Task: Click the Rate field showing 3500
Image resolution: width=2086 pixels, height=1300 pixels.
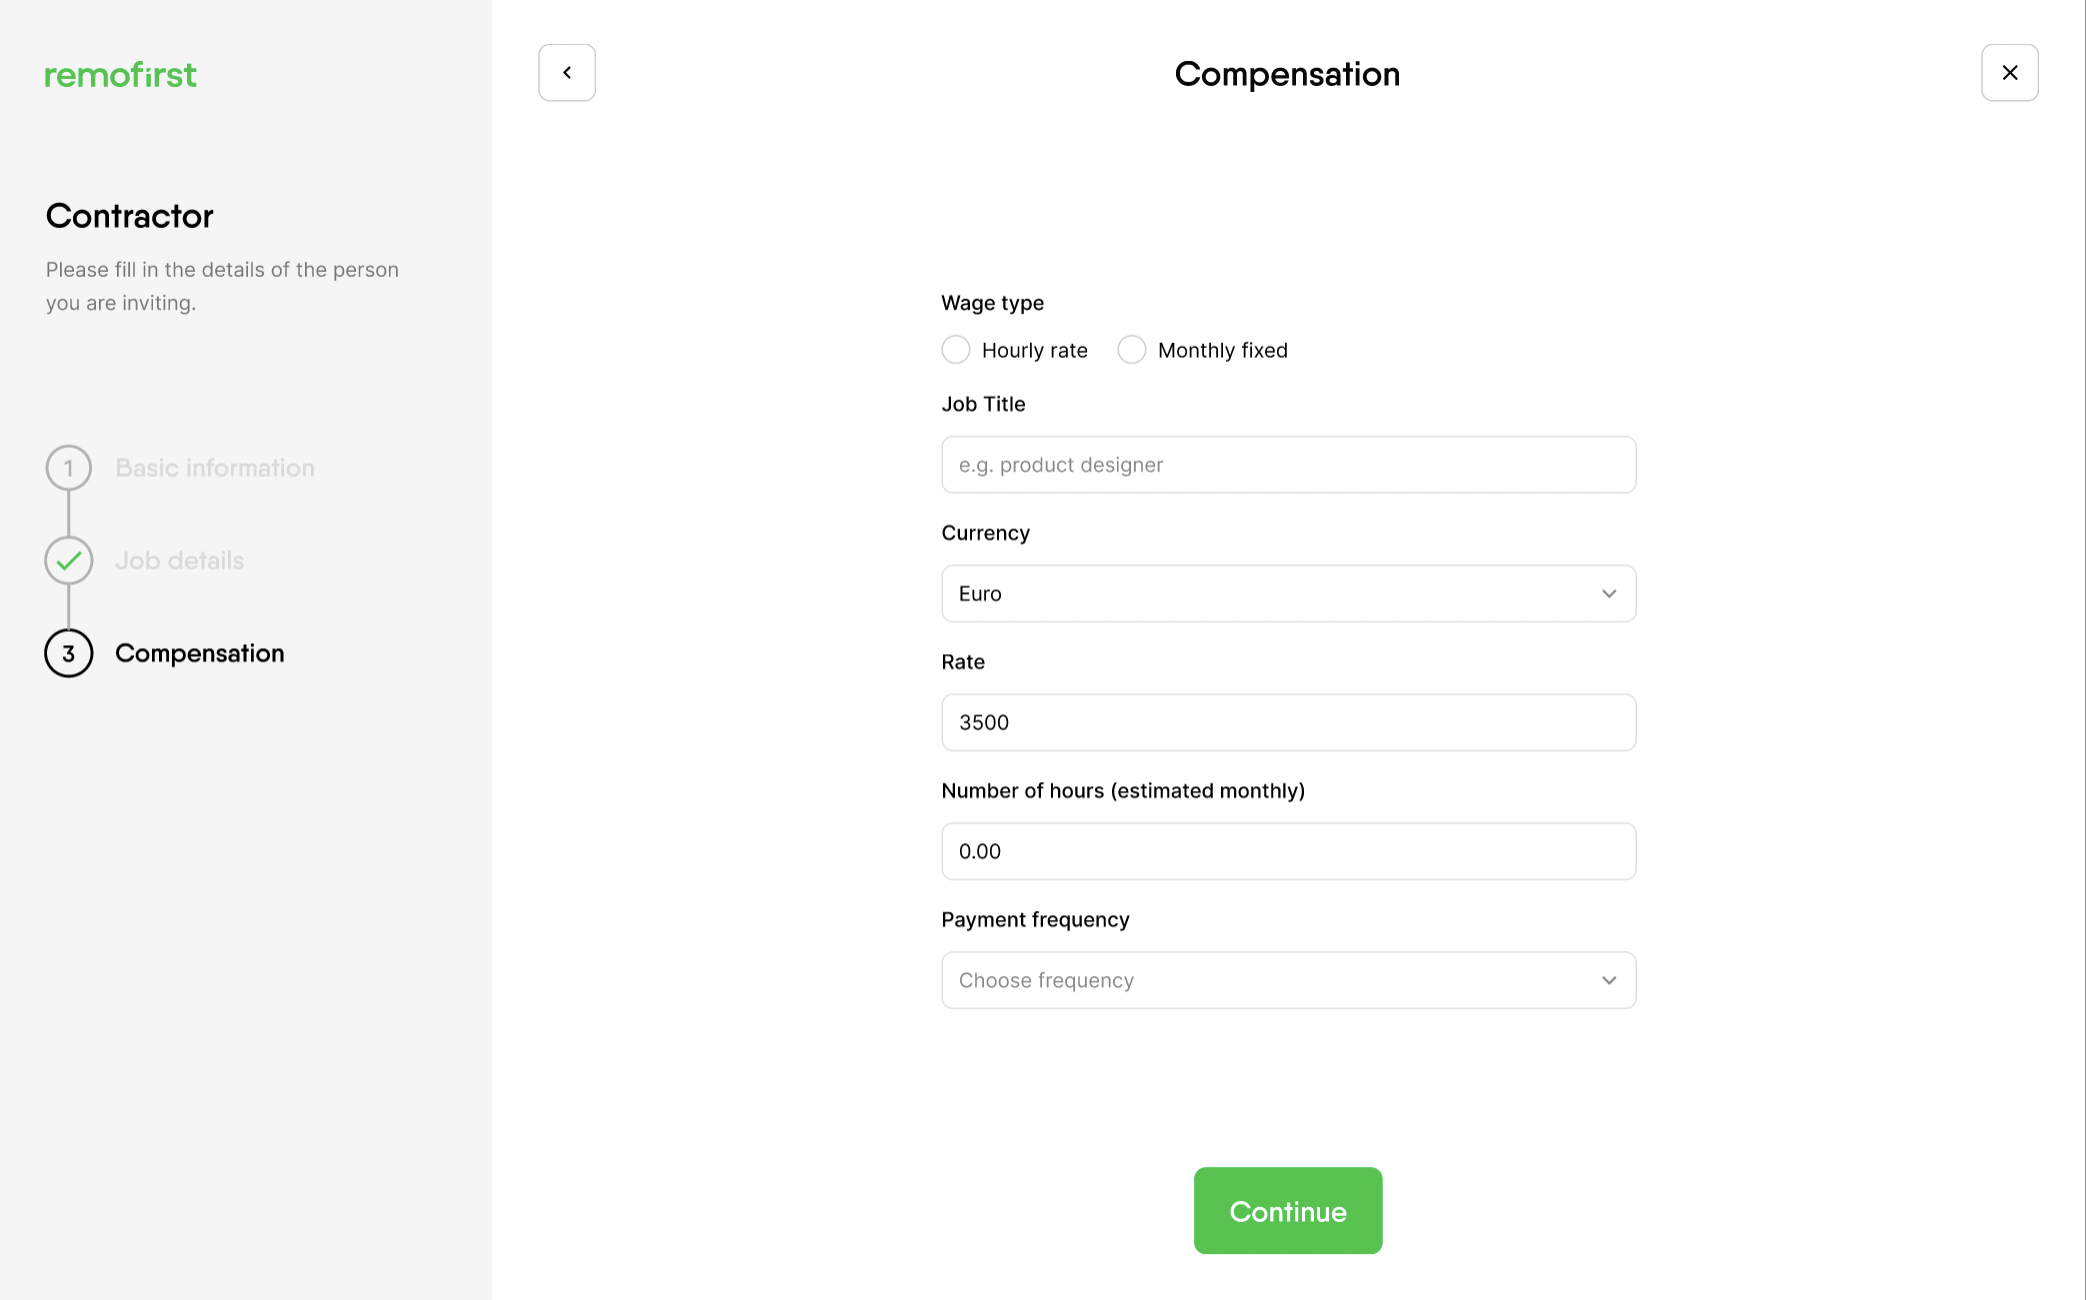Action: coord(1288,723)
